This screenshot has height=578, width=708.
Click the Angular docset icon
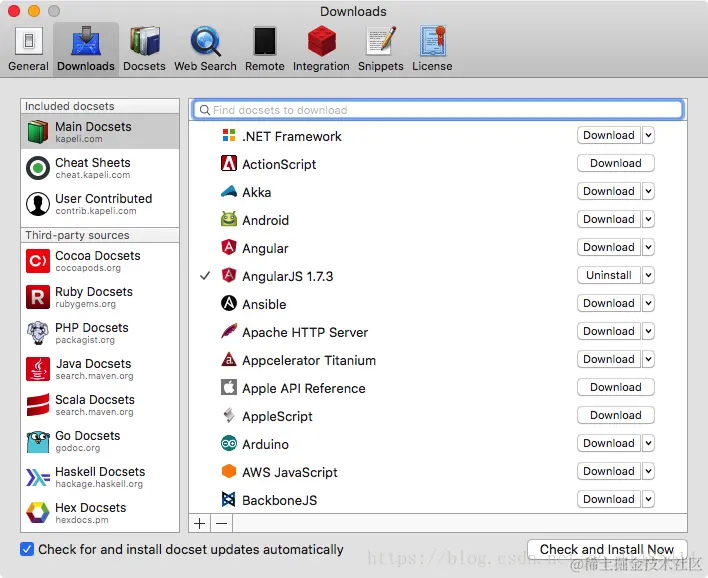tap(229, 247)
